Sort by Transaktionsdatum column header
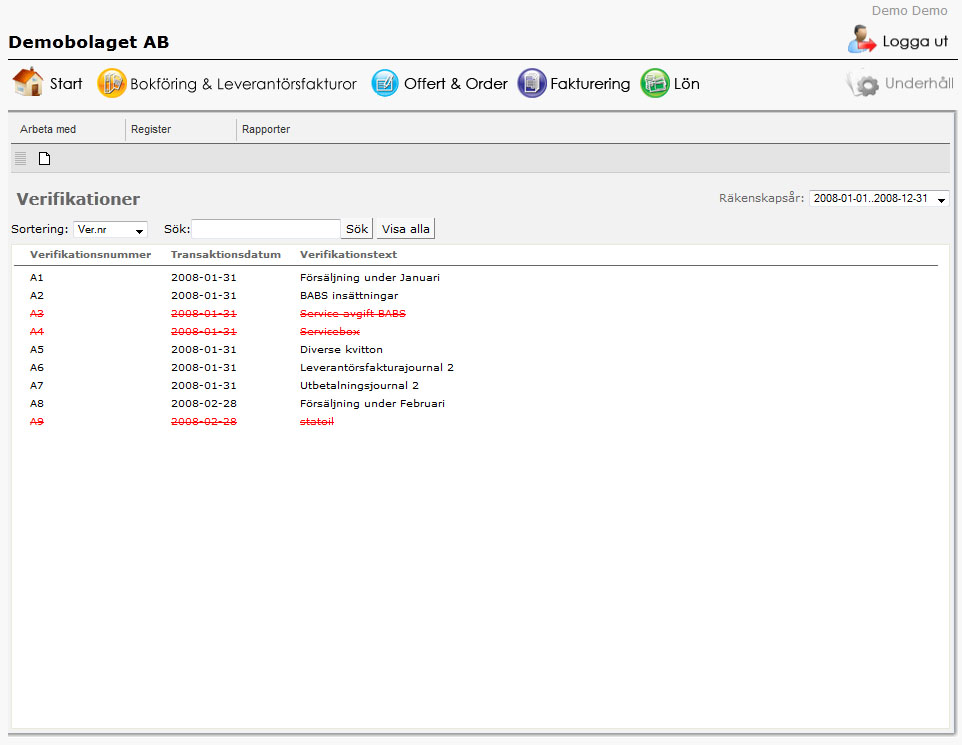The width and height of the screenshot is (962, 745). coord(226,255)
